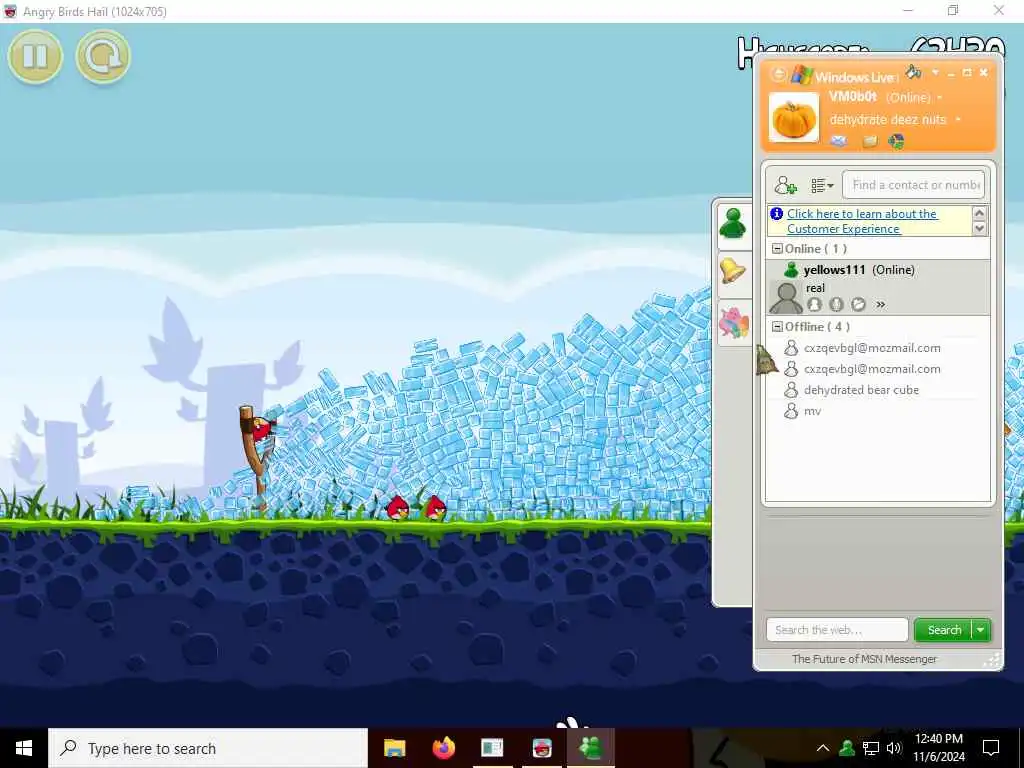Screen dimensions: 1024x768
Task: Click the share files icon under yellows111
Action: point(859,304)
